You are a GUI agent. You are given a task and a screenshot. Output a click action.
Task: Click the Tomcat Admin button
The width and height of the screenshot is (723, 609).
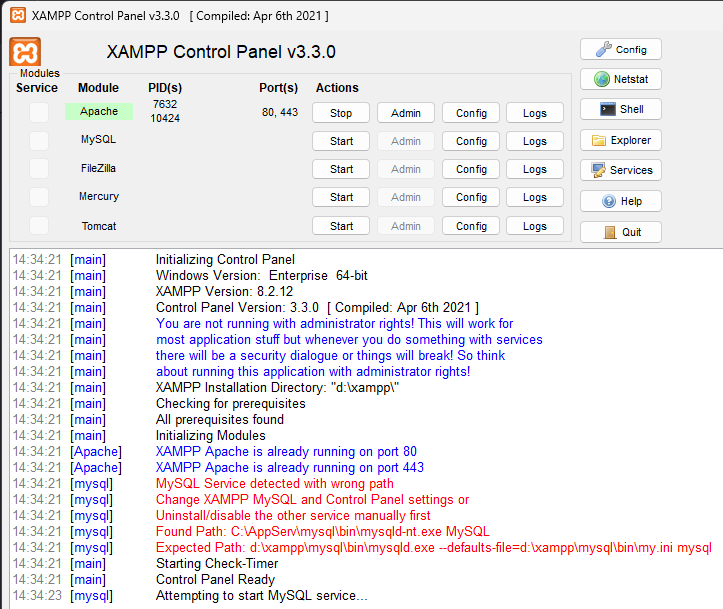coord(406,226)
